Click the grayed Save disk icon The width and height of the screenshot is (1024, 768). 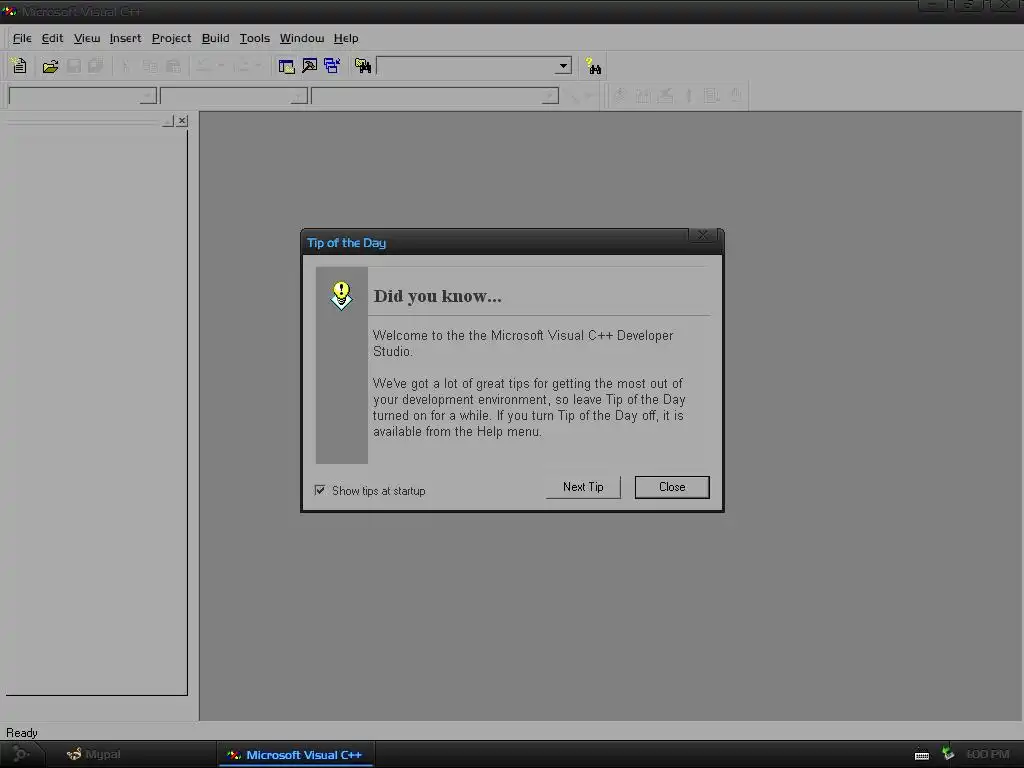tap(74, 66)
